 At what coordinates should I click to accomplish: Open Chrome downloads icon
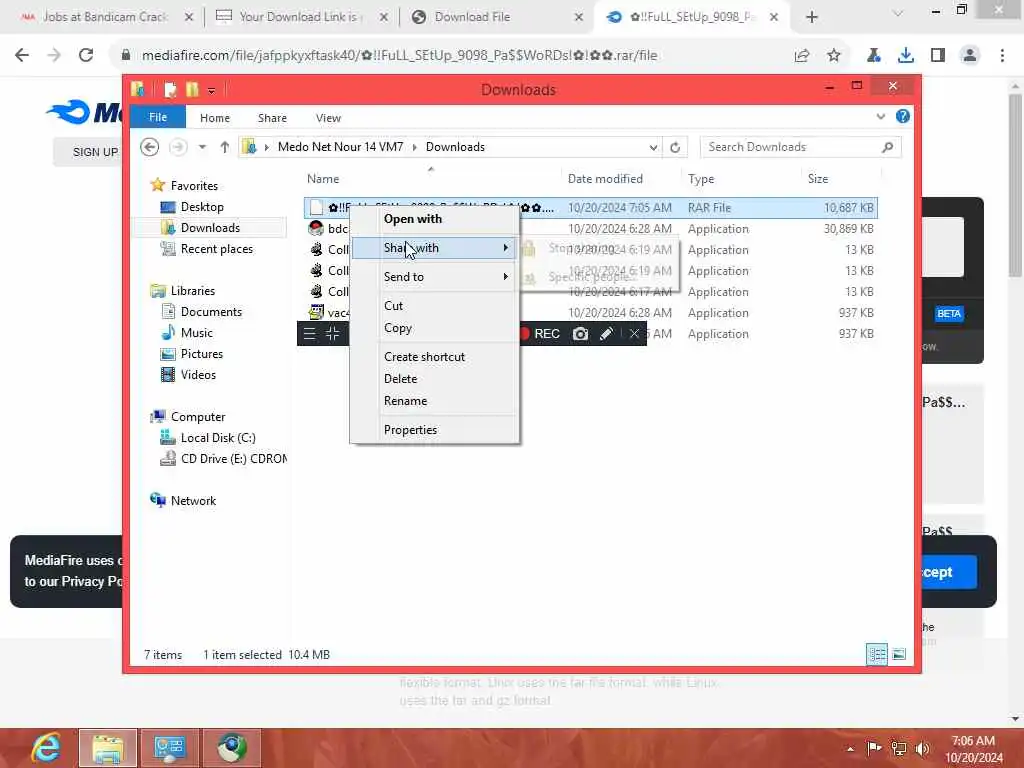[x=905, y=56]
